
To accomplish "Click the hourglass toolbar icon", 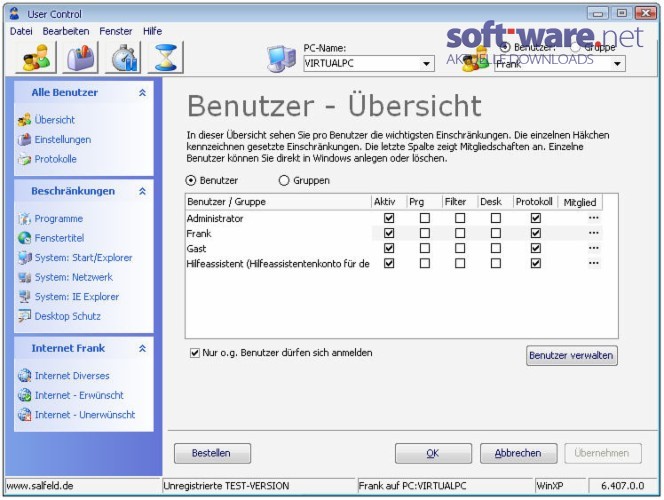I will 165,58.
